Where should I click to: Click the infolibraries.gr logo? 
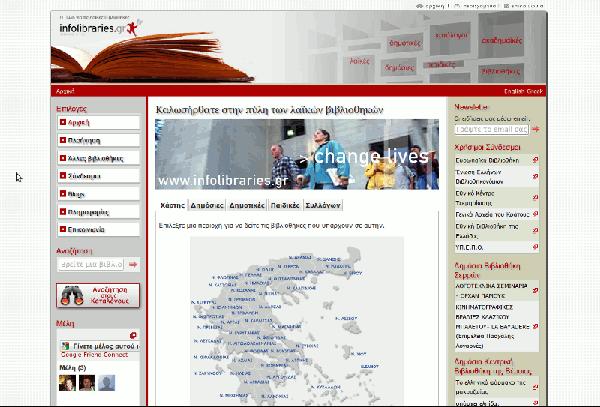click(x=100, y=28)
